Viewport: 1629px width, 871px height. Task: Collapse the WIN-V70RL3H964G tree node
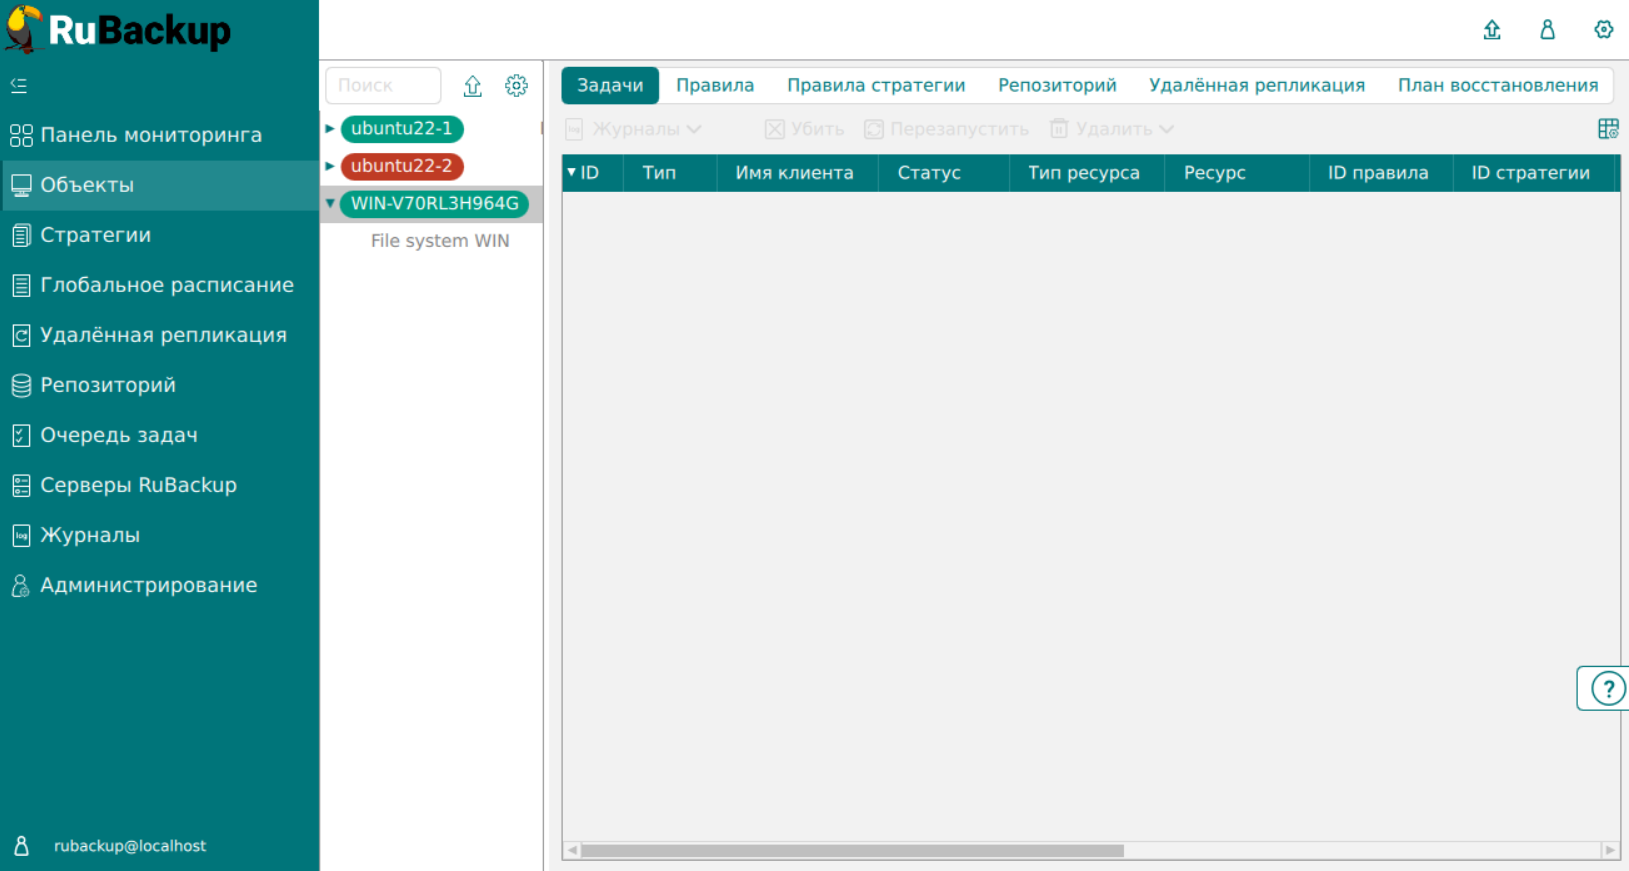(330, 204)
